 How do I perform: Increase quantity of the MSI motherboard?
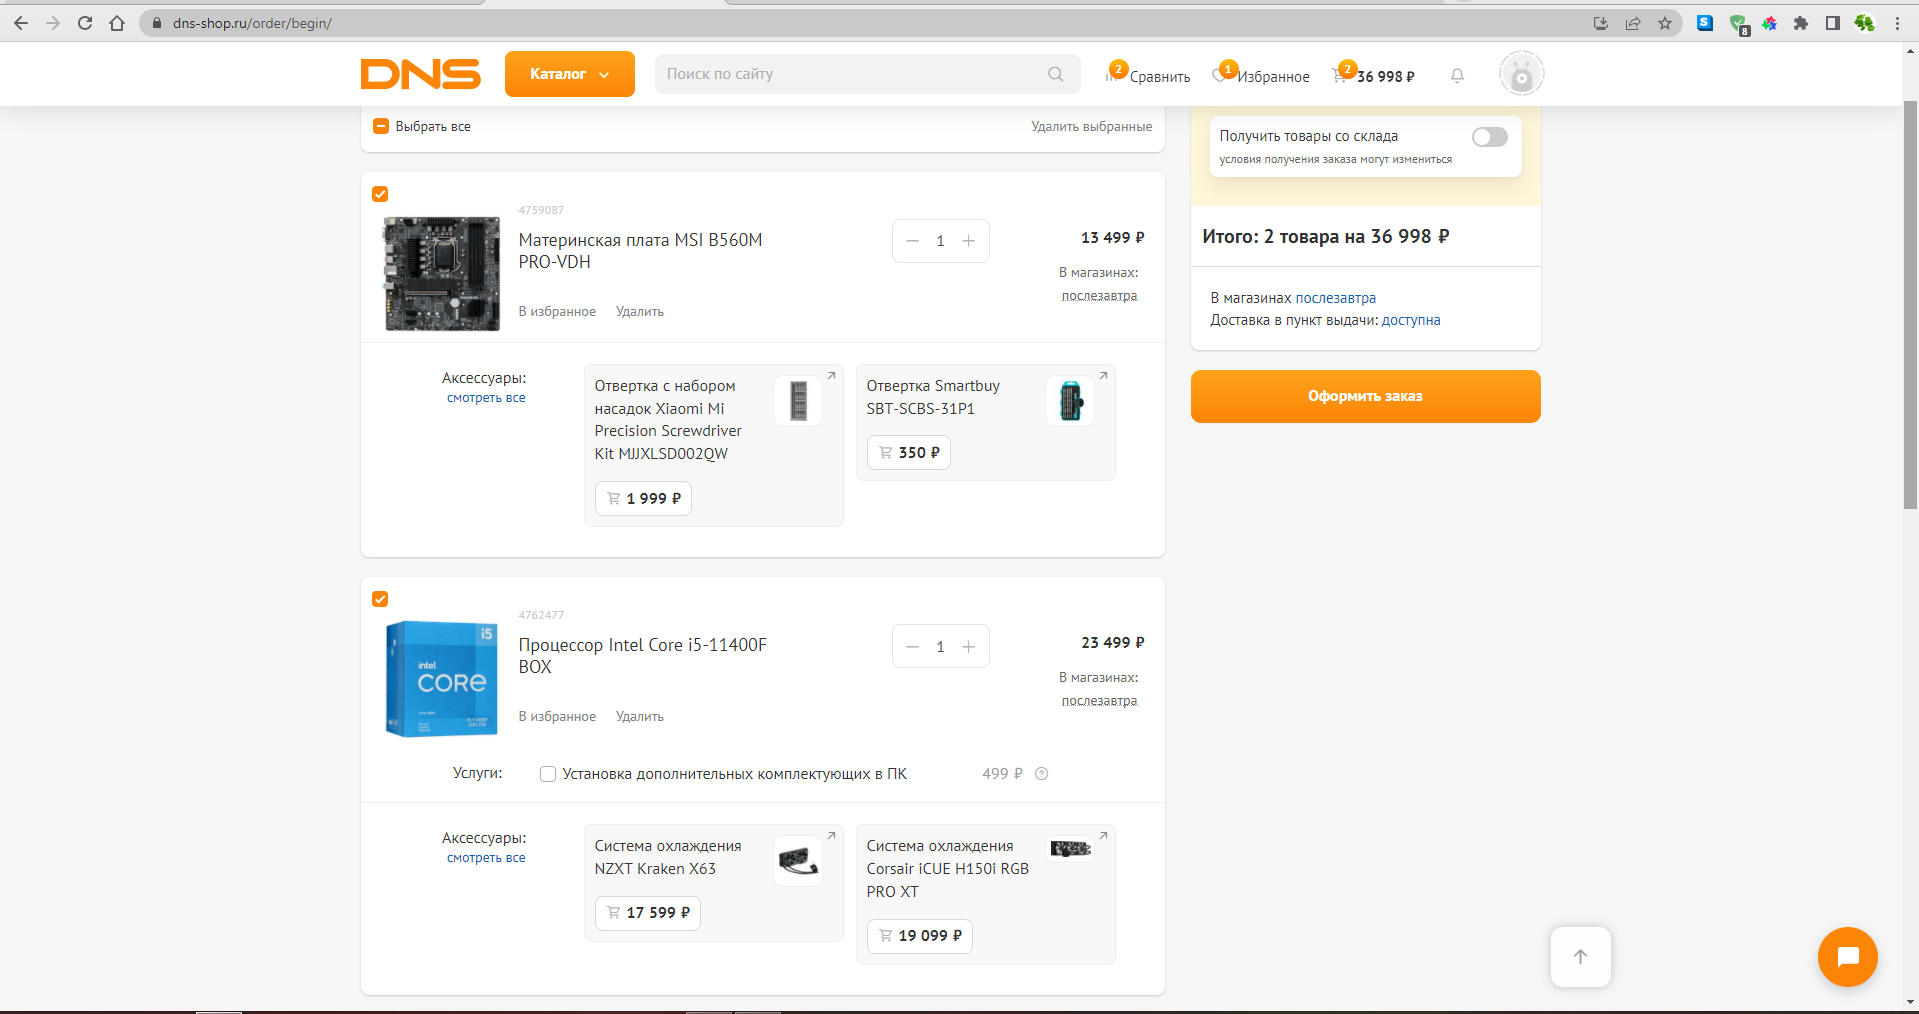point(968,241)
